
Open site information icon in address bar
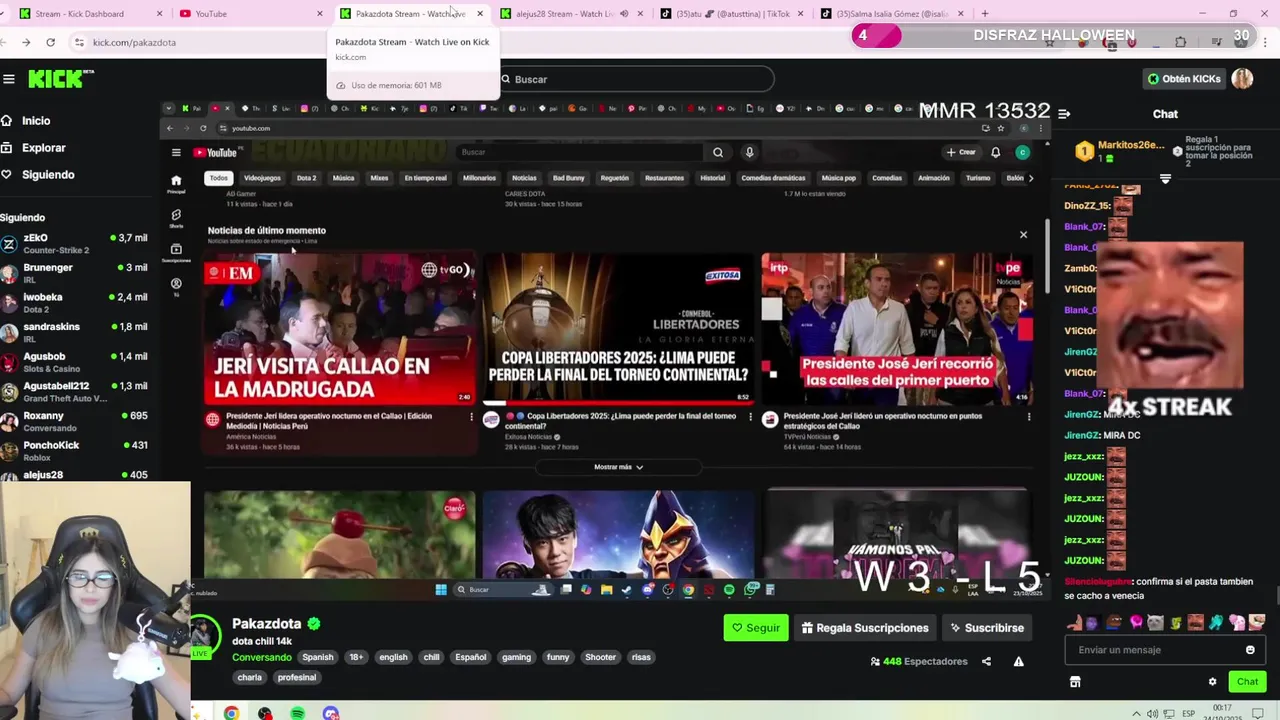coord(79,42)
